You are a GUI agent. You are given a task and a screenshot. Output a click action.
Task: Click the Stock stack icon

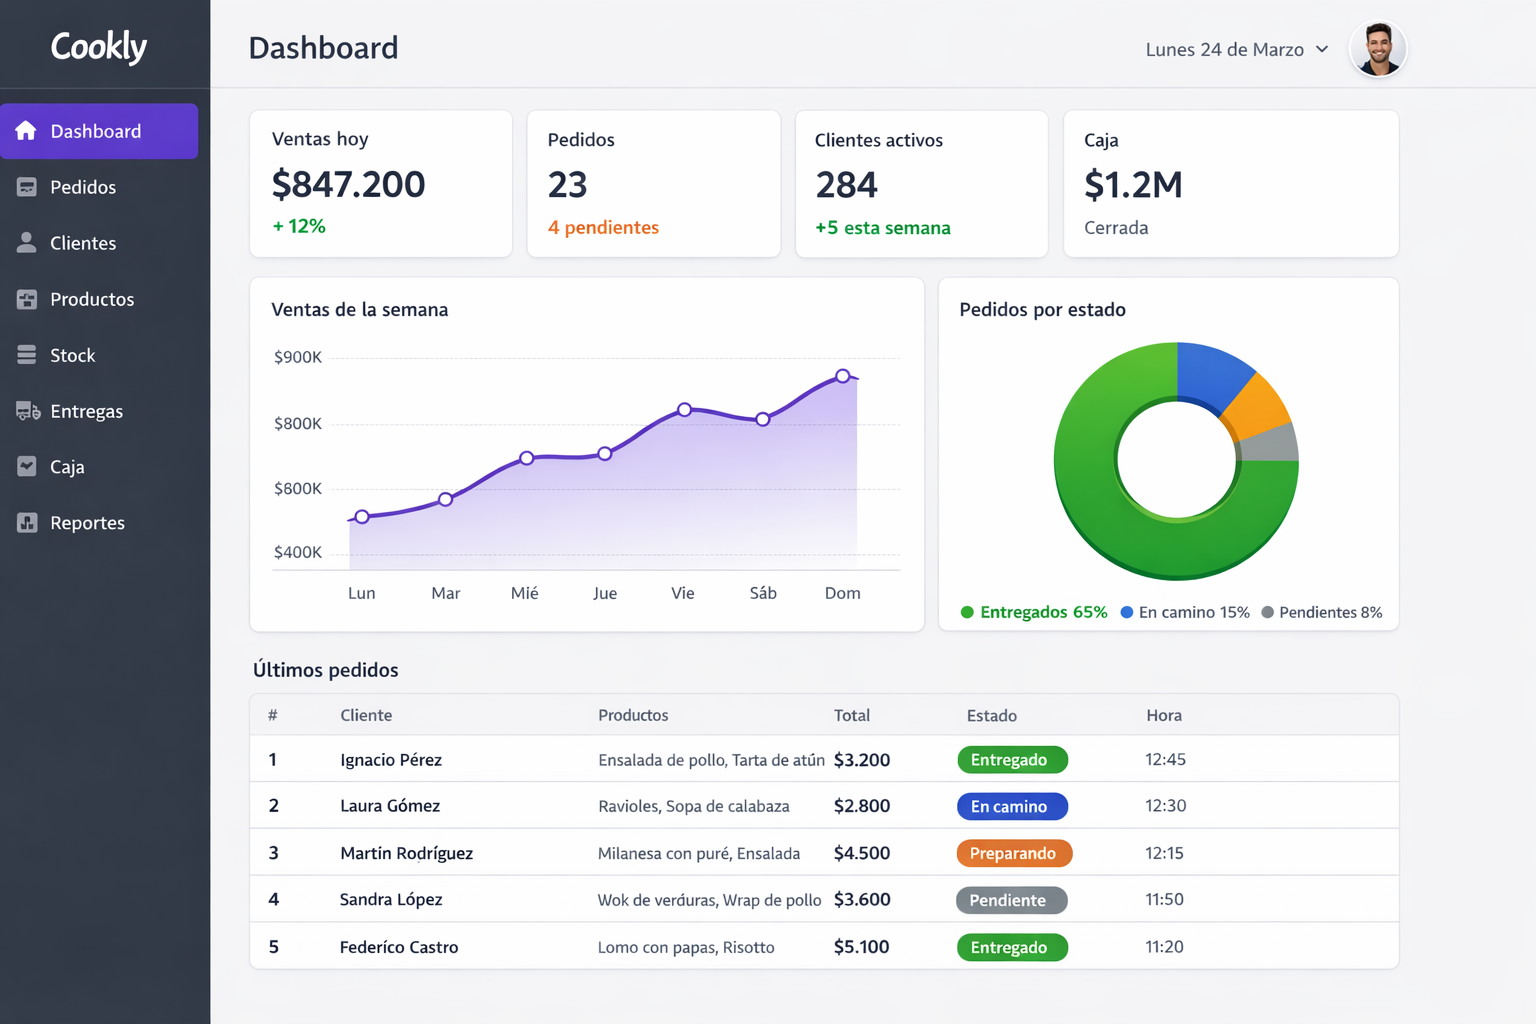[27, 355]
